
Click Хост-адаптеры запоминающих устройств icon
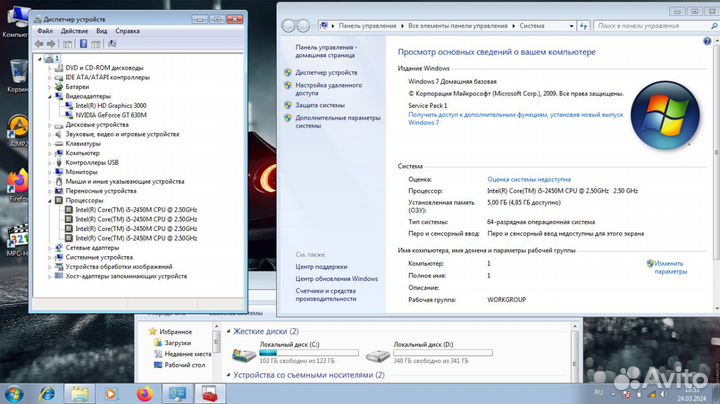click(58, 276)
